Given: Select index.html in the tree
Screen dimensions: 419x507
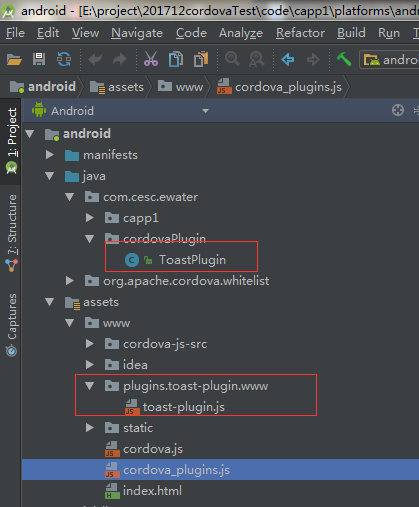Looking at the screenshot, I should pyautogui.click(x=152, y=491).
